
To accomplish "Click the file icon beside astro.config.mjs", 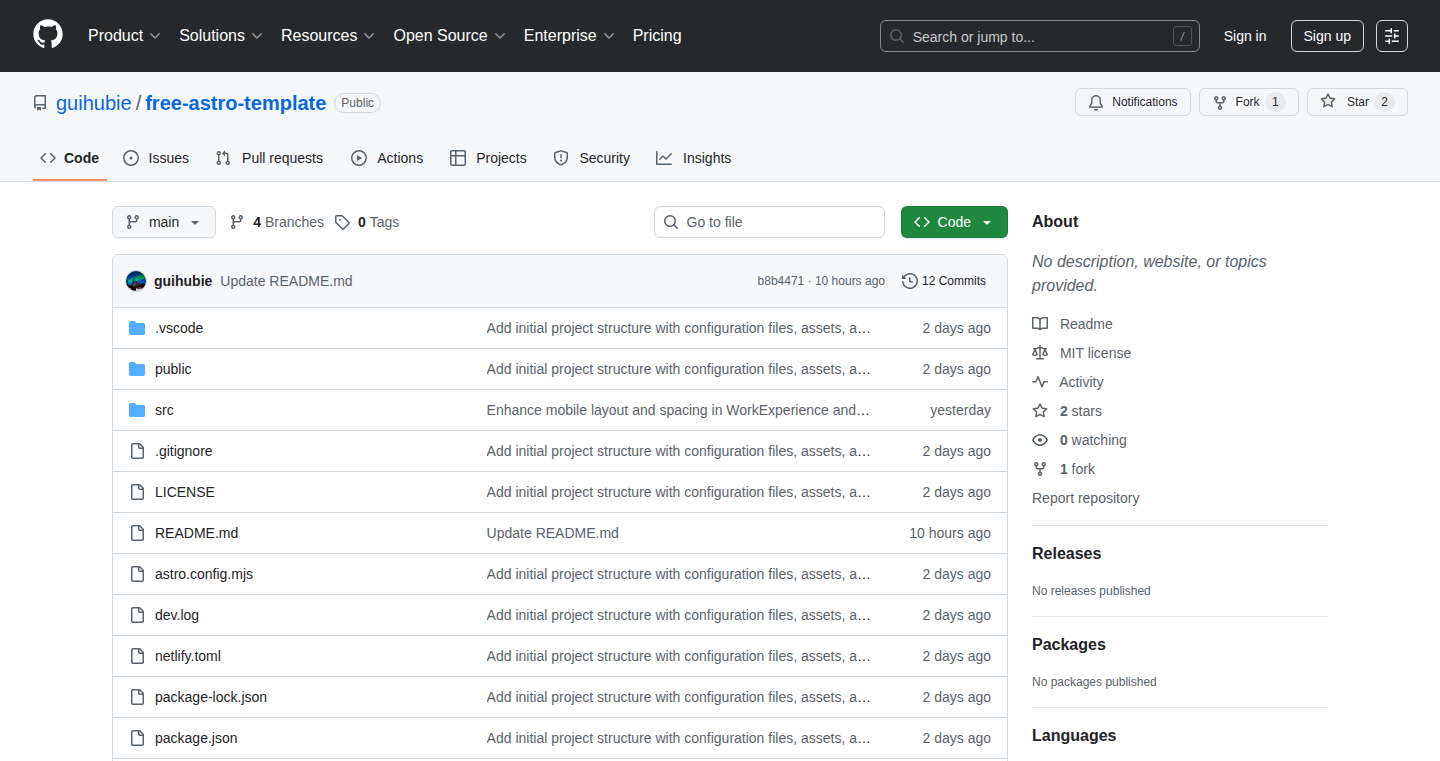I will 137,574.
